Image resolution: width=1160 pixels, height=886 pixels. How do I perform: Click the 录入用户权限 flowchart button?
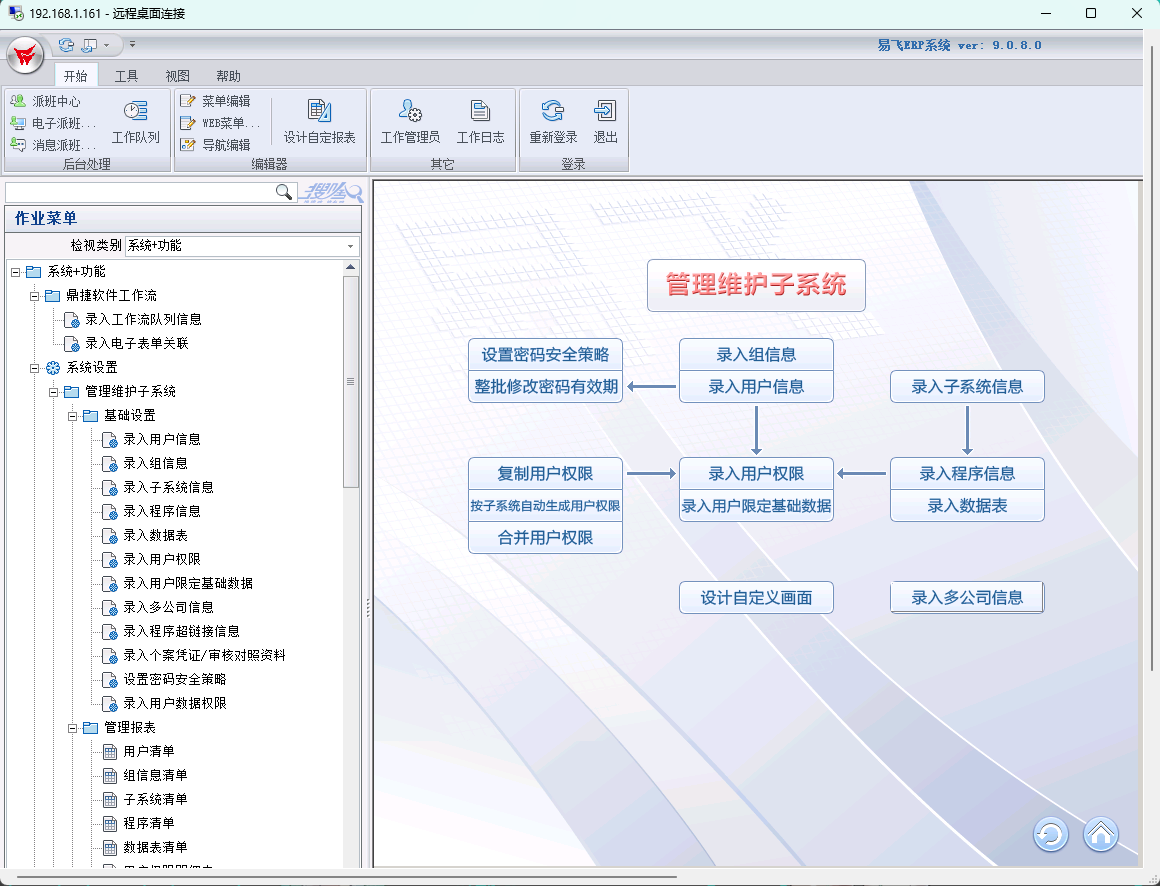(x=756, y=474)
